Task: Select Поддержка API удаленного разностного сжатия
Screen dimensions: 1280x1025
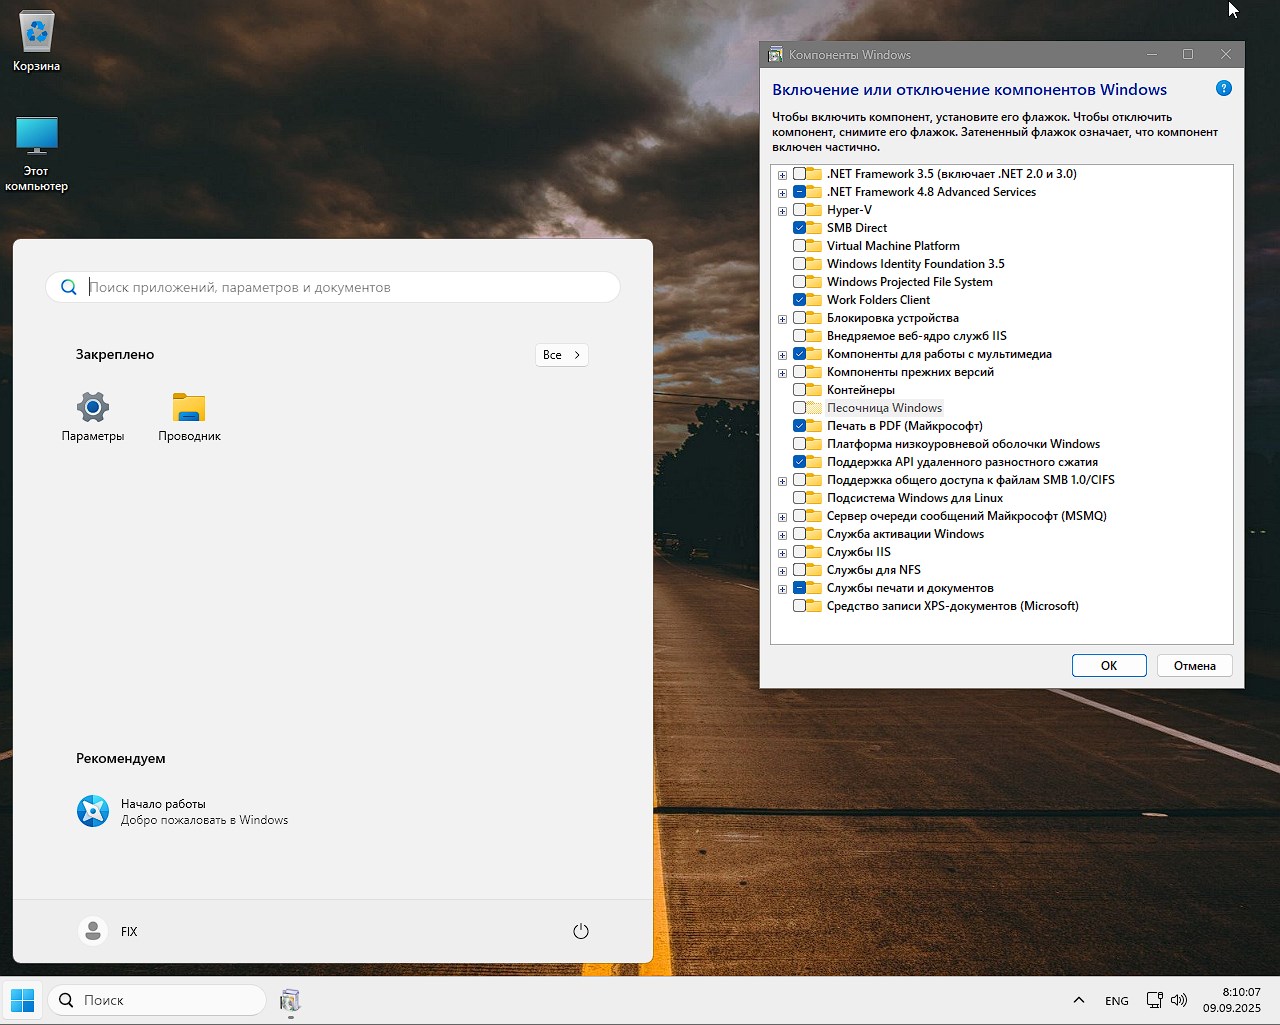Action: 962,462
